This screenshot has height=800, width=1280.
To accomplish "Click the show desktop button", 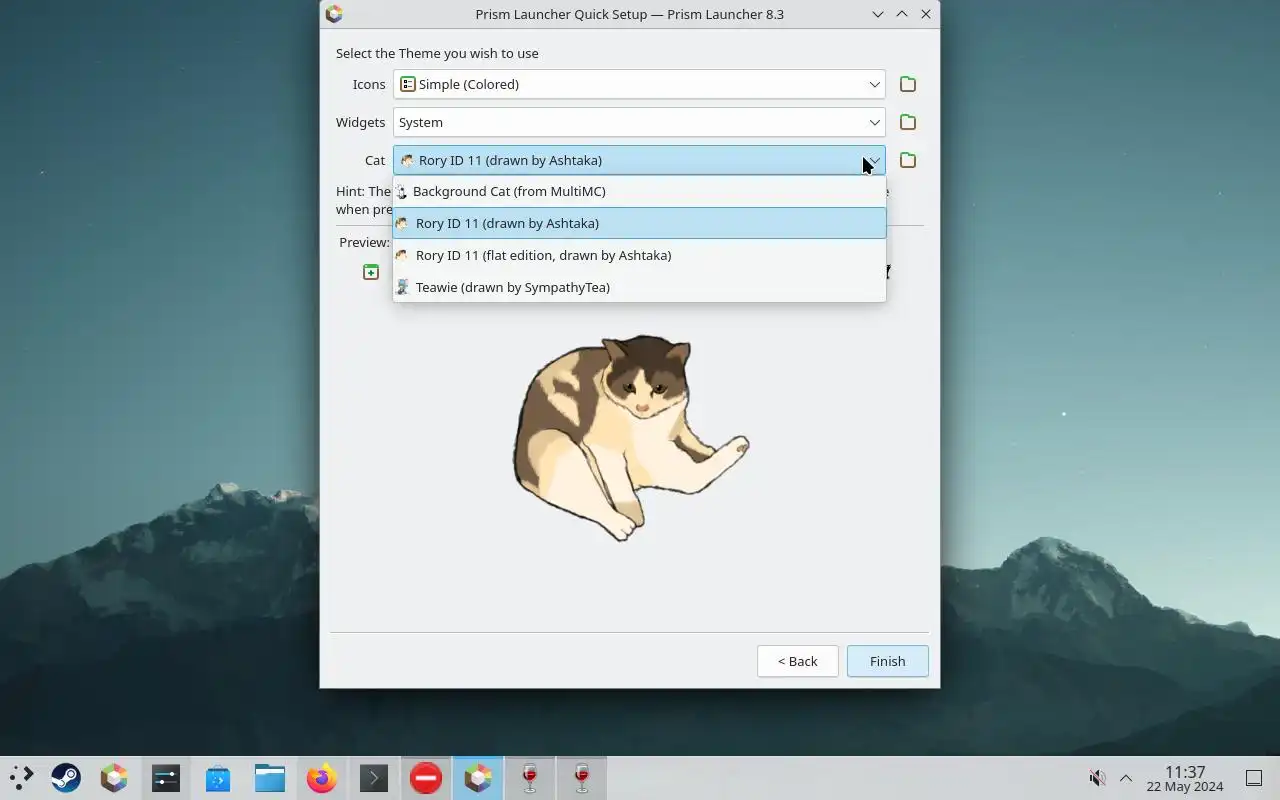I will (1254, 778).
